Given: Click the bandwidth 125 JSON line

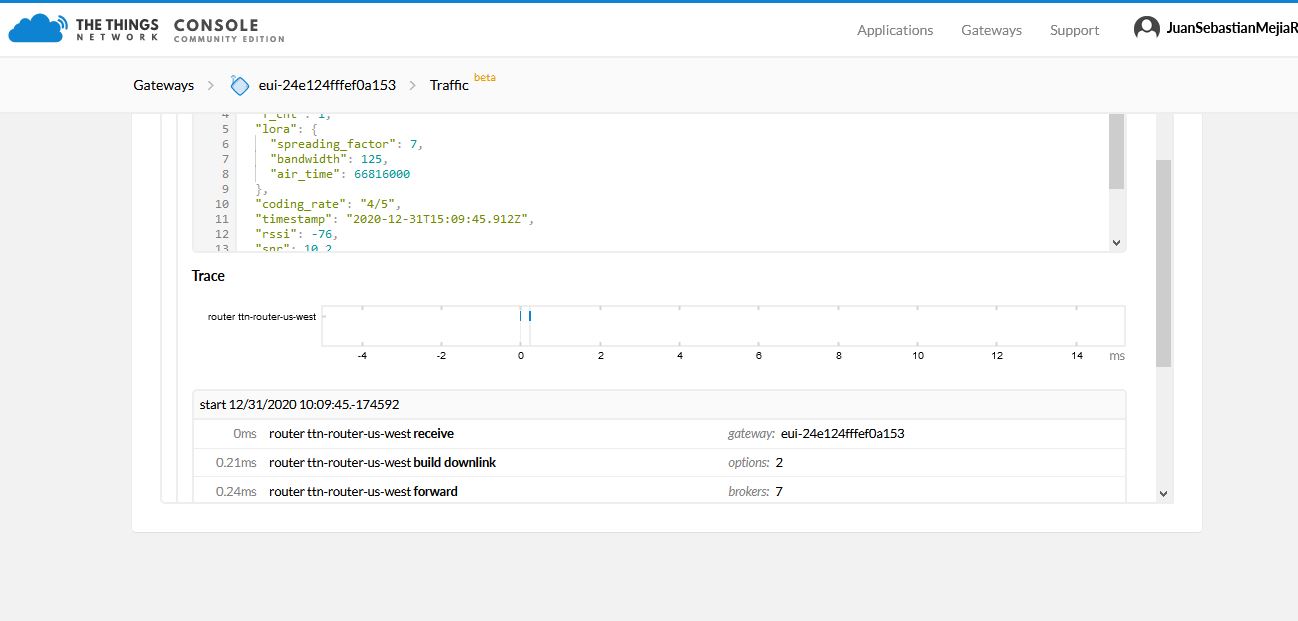Looking at the screenshot, I should pos(329,159).
